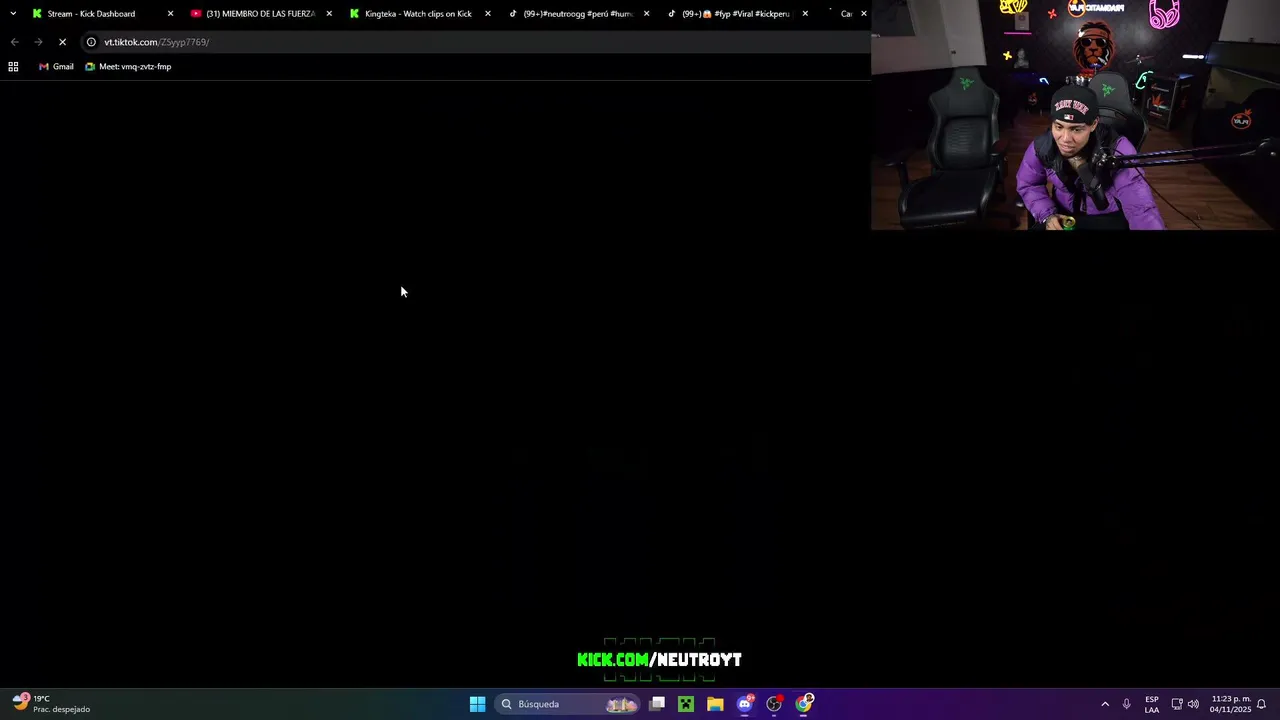The width and height of the screenshot is (1280, 720).
Task: Open the Meet: vmq-zvtz-fmp bookmark
Action: tap(128, 67)
